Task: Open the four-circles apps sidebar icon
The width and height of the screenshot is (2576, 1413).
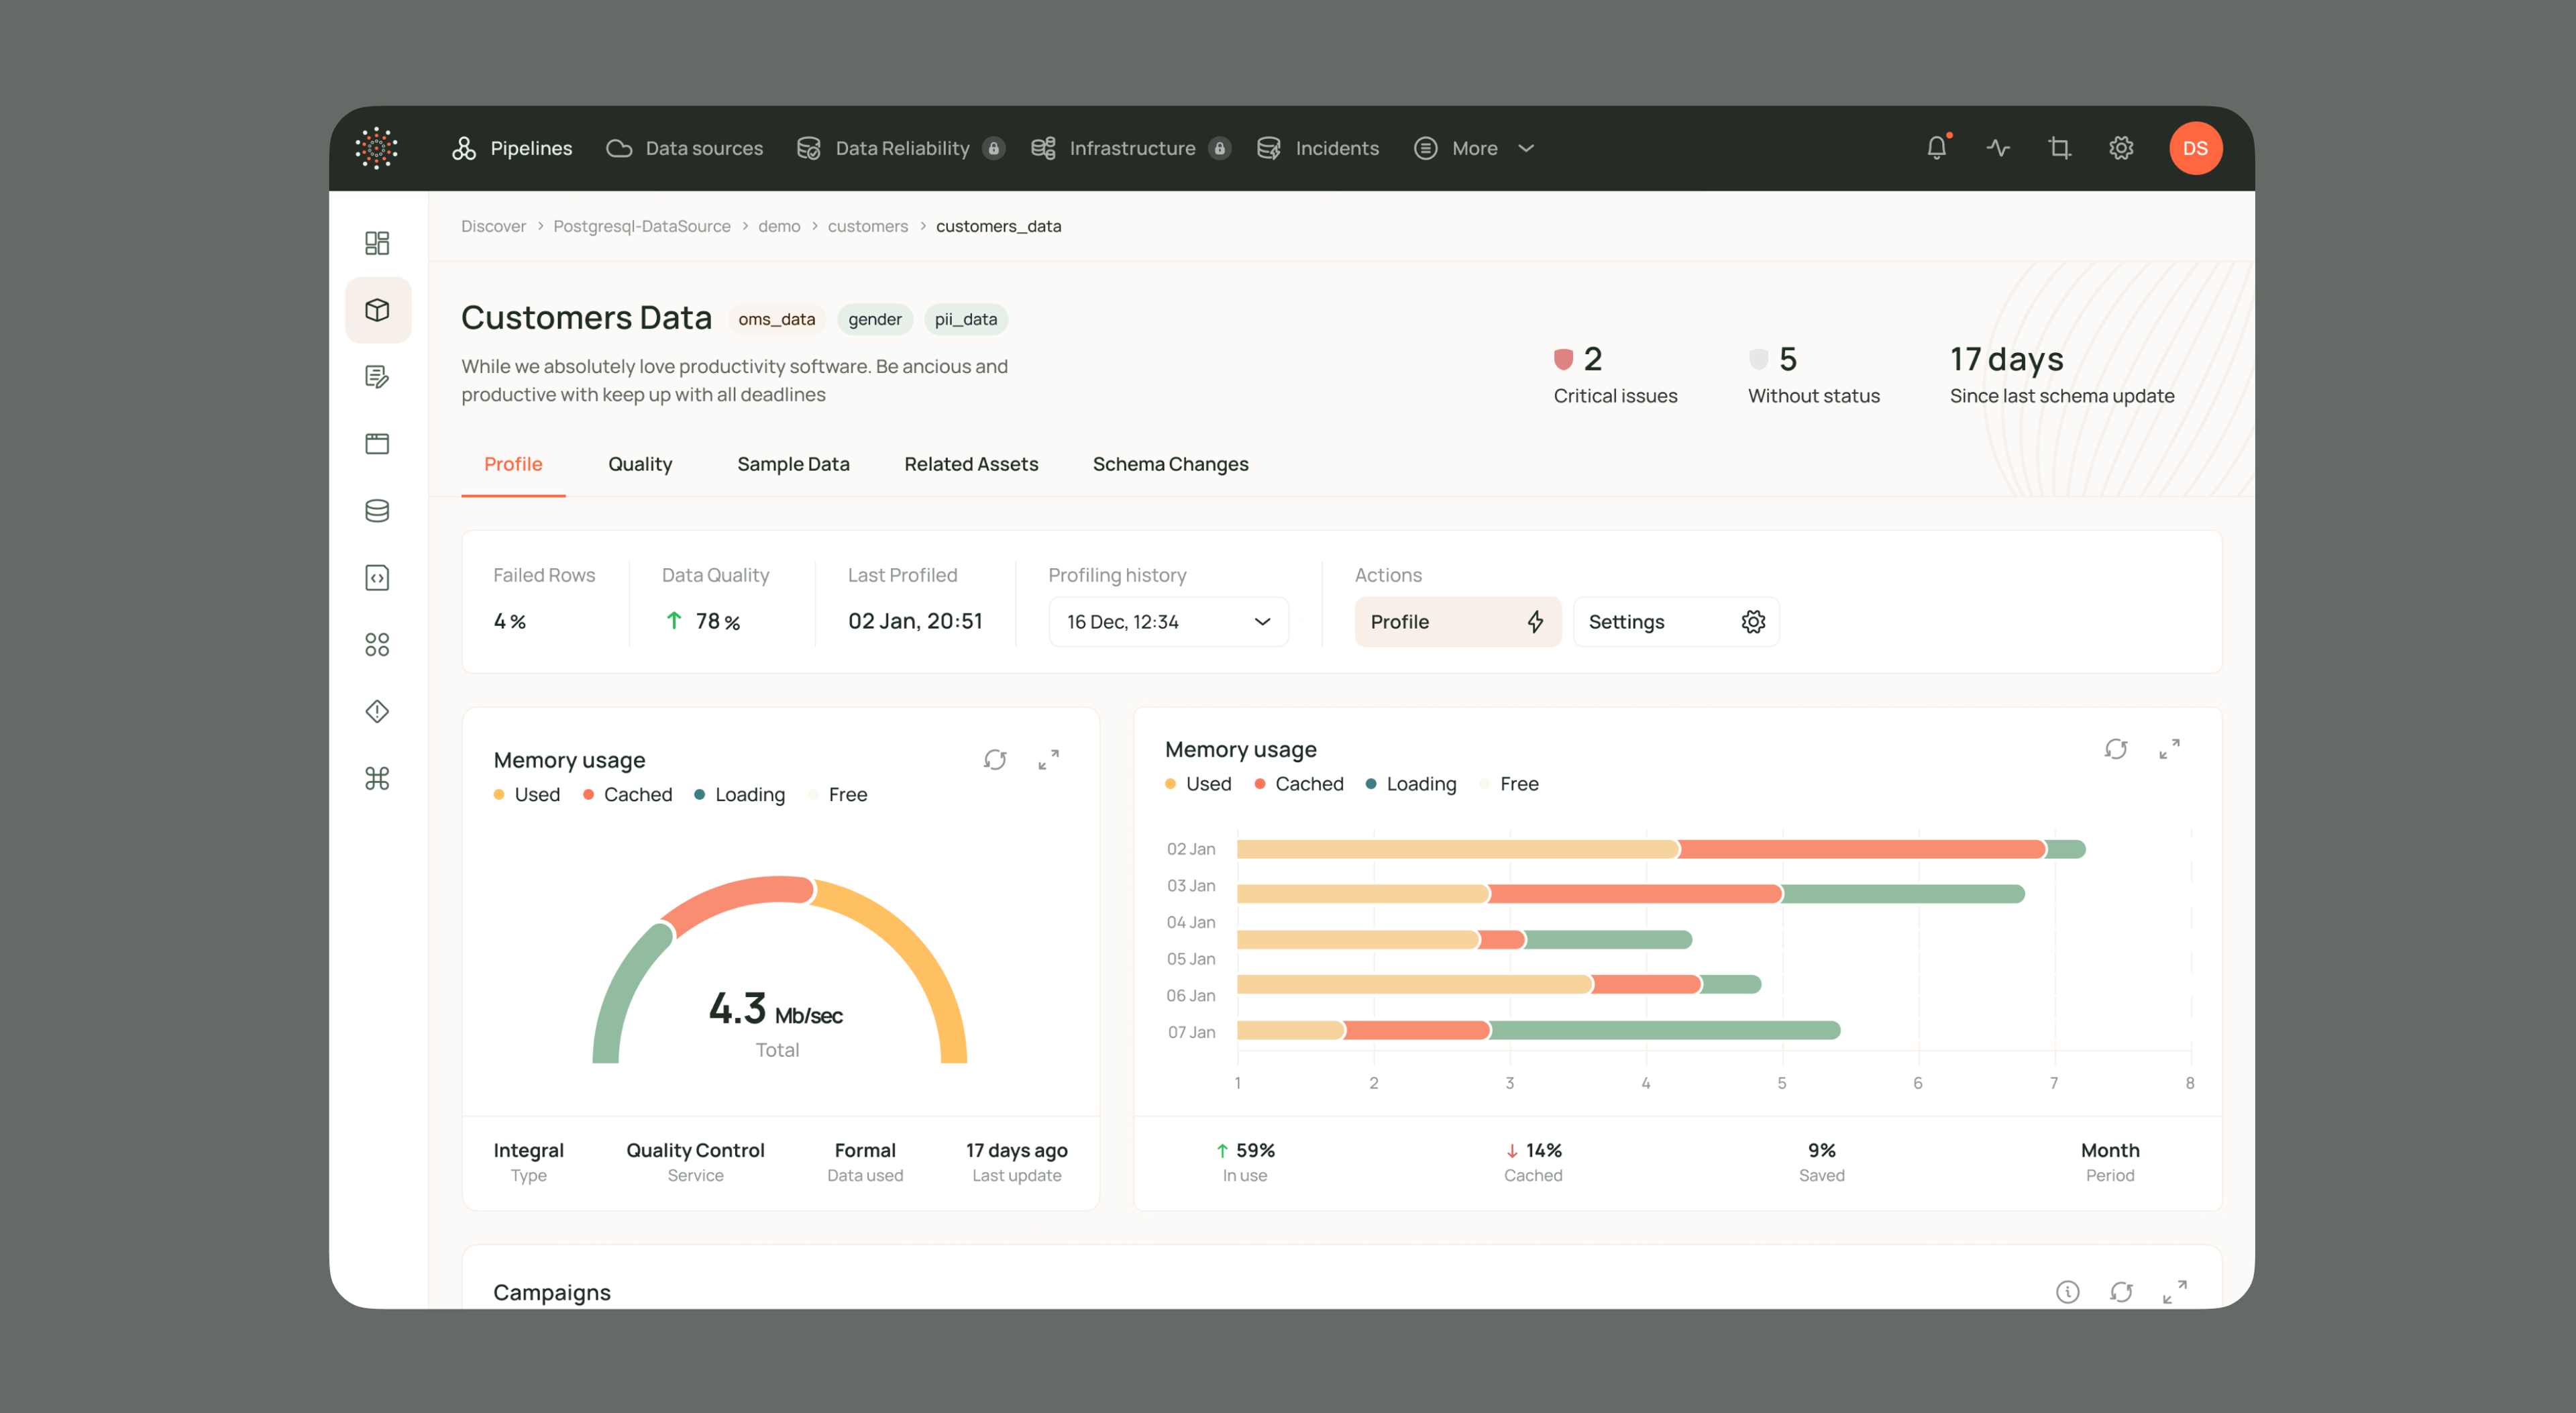Action: [377, 645]
